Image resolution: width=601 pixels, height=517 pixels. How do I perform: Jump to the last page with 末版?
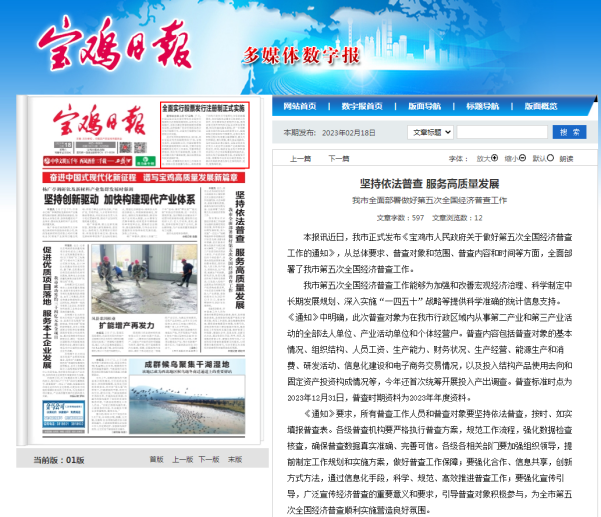(x=234, y=460)
